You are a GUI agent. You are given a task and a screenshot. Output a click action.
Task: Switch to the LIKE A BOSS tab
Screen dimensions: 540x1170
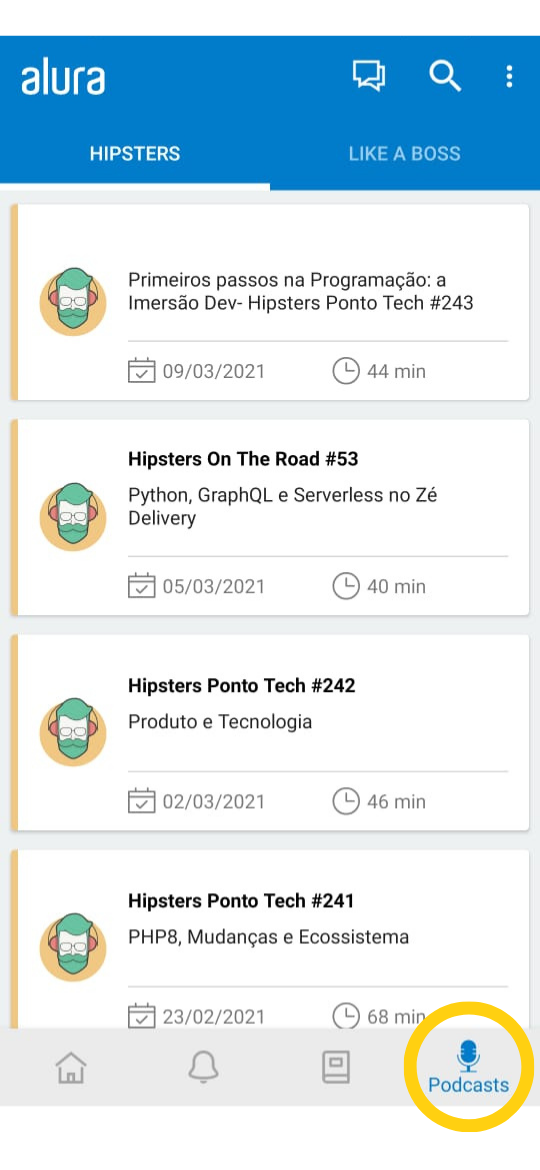click(405, 154)
